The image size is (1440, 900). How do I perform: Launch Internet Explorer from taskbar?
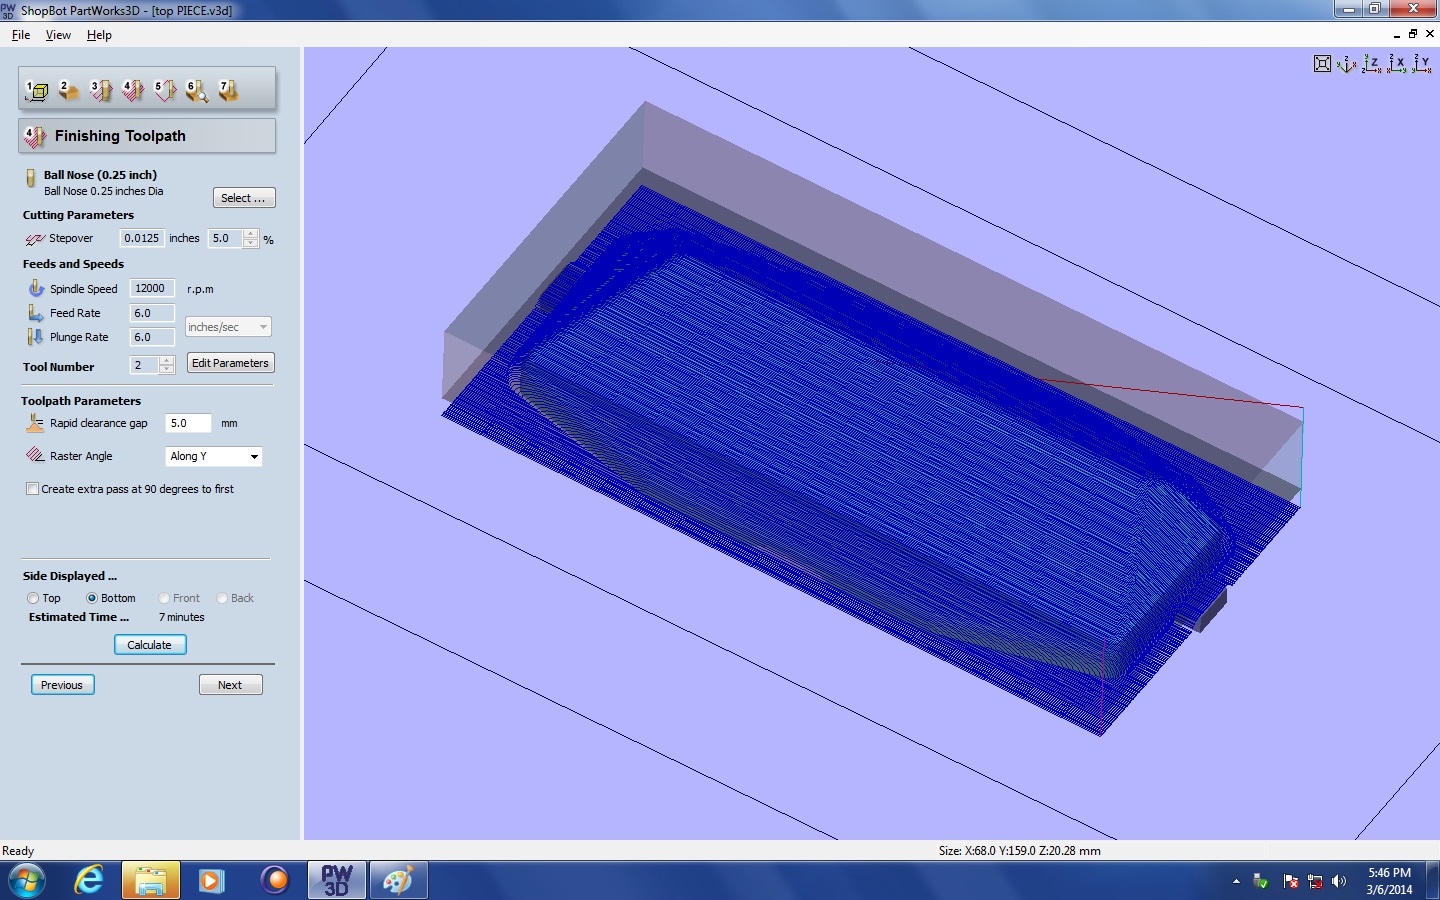(x=89, y=881)
